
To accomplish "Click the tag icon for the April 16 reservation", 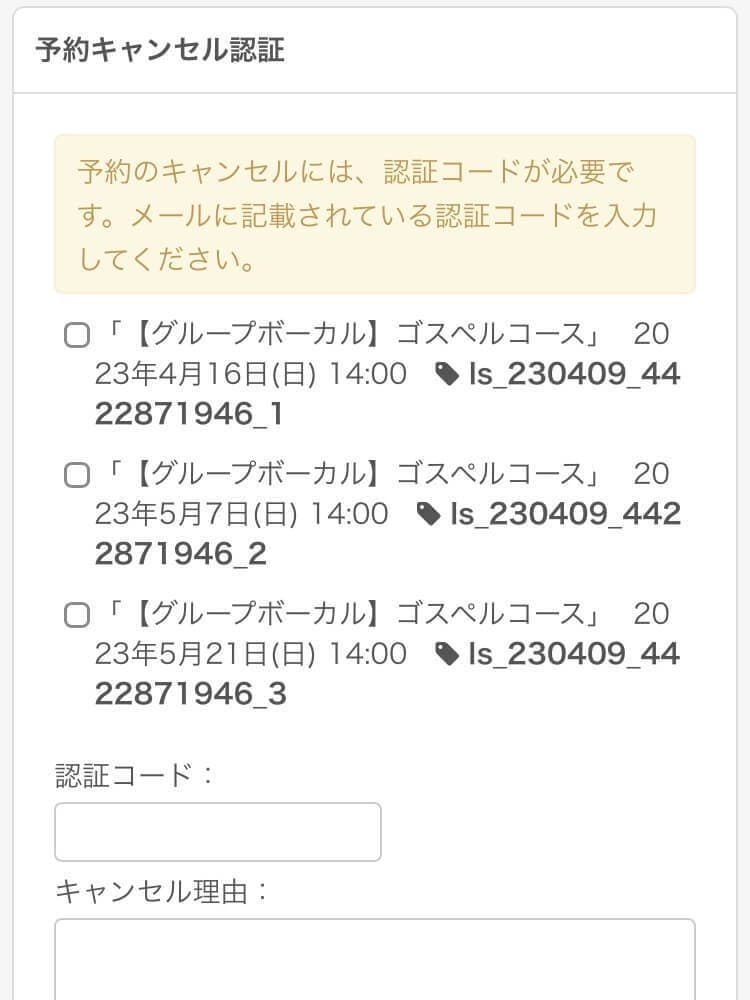I will point(447,375).
